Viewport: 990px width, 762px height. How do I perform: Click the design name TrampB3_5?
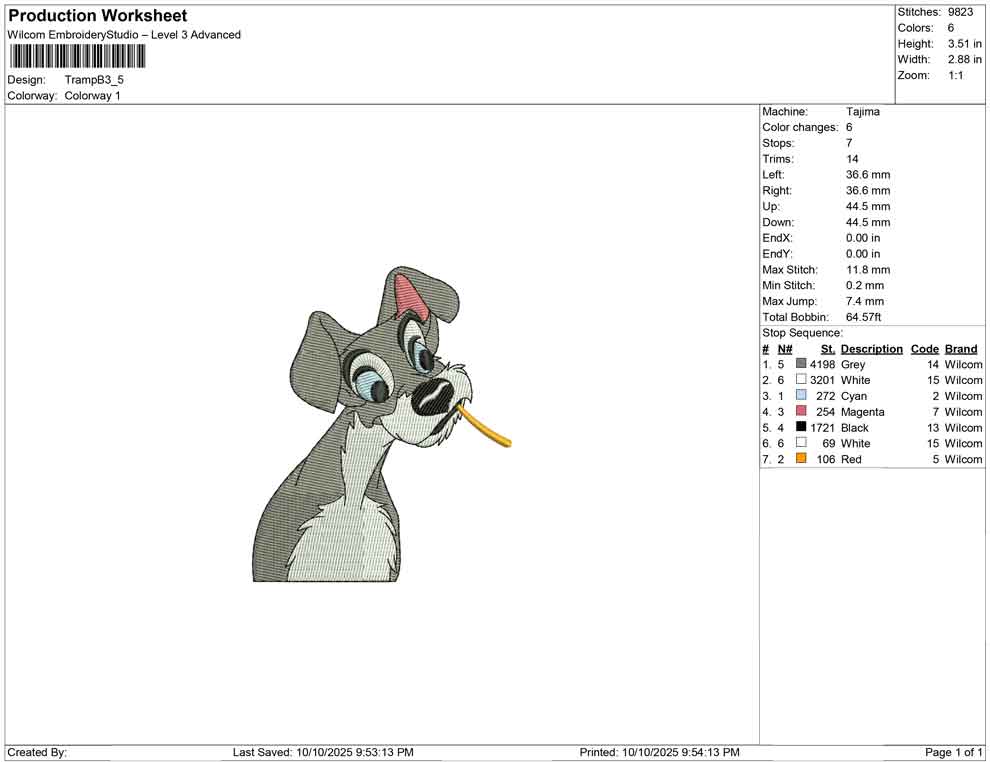[94, 80]
